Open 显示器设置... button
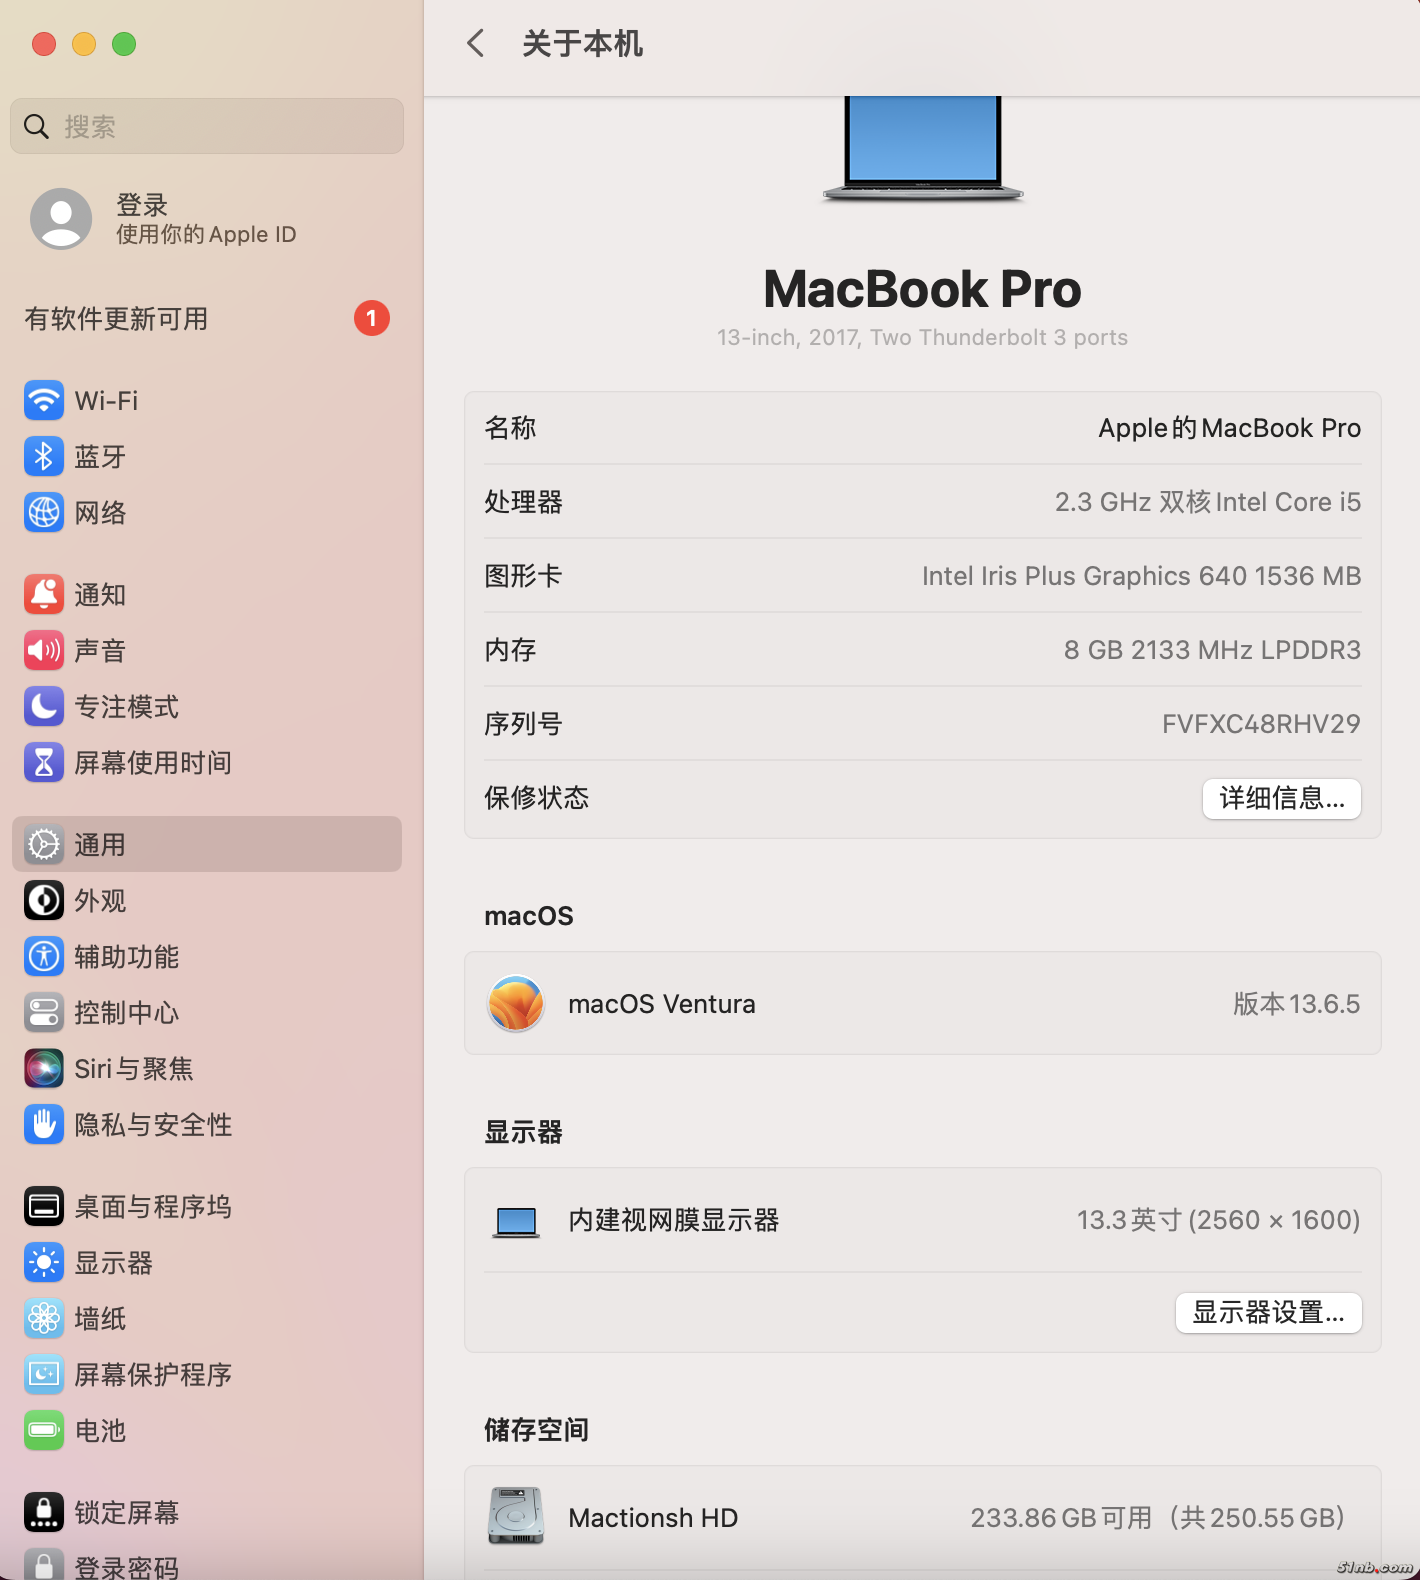The image size is (1420, 1580). pos(1268,1312)
